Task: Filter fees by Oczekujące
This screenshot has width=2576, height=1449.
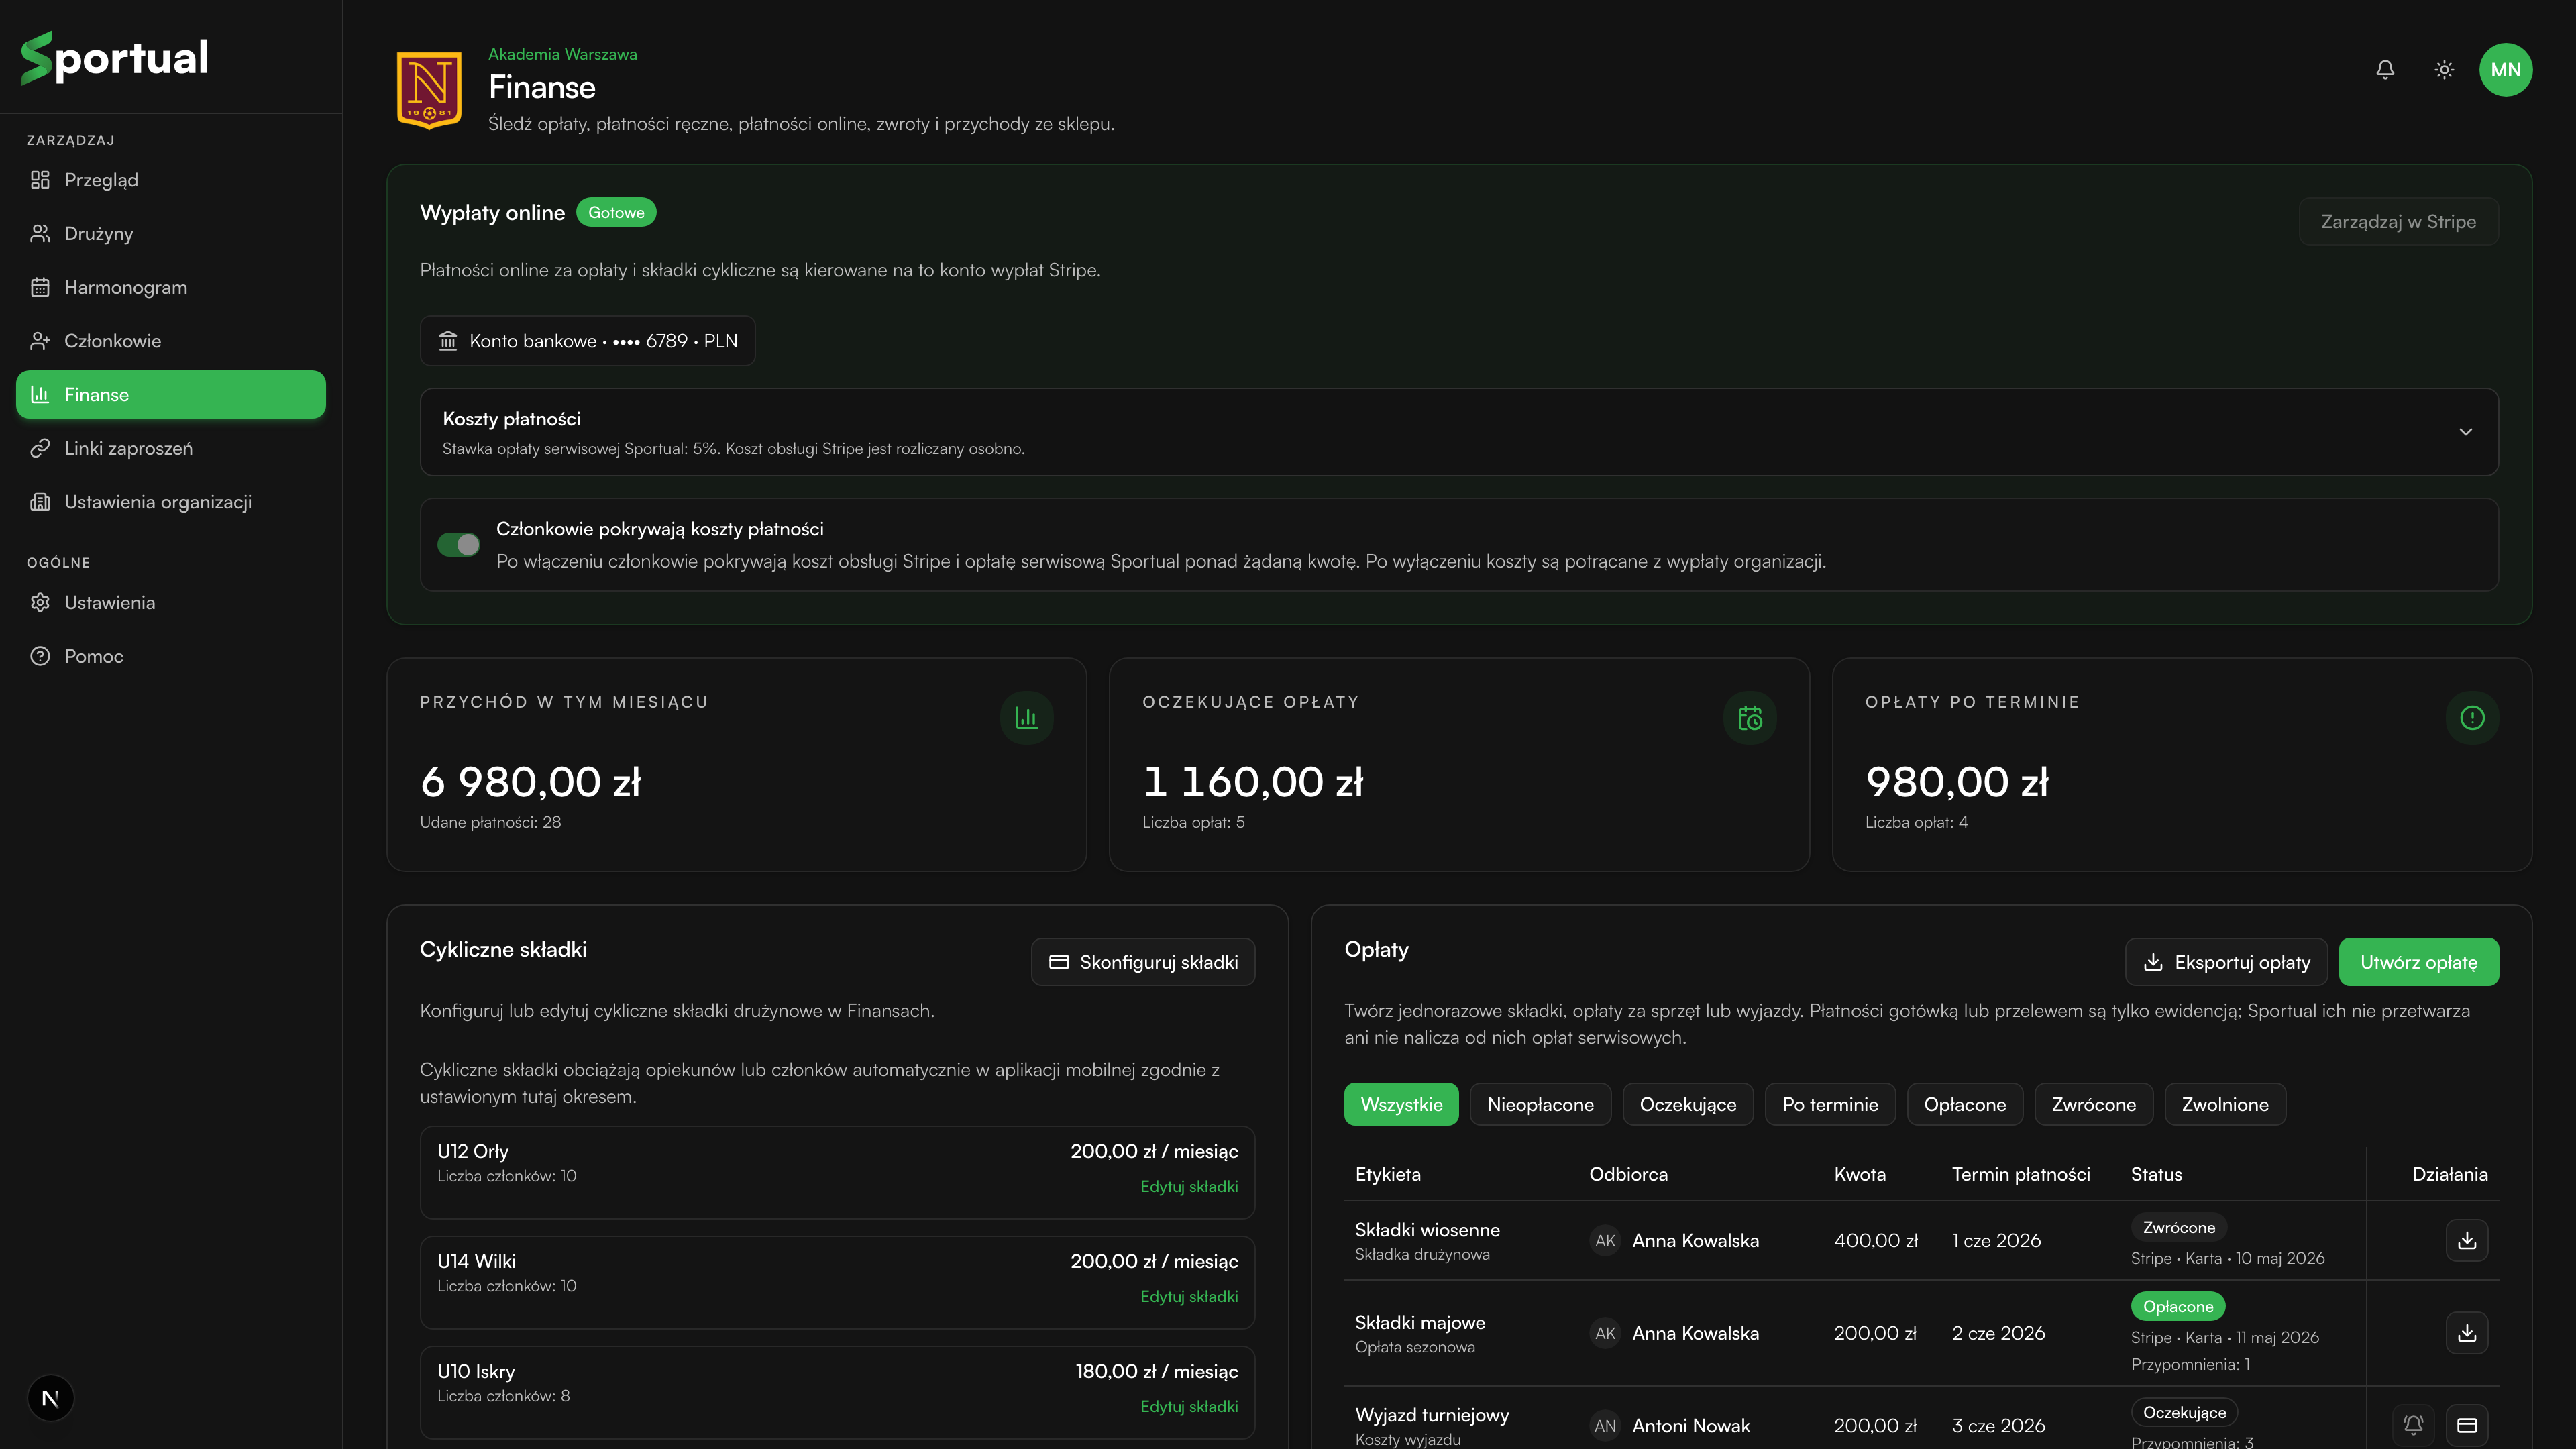Action: click(x=1688, y=1104)
